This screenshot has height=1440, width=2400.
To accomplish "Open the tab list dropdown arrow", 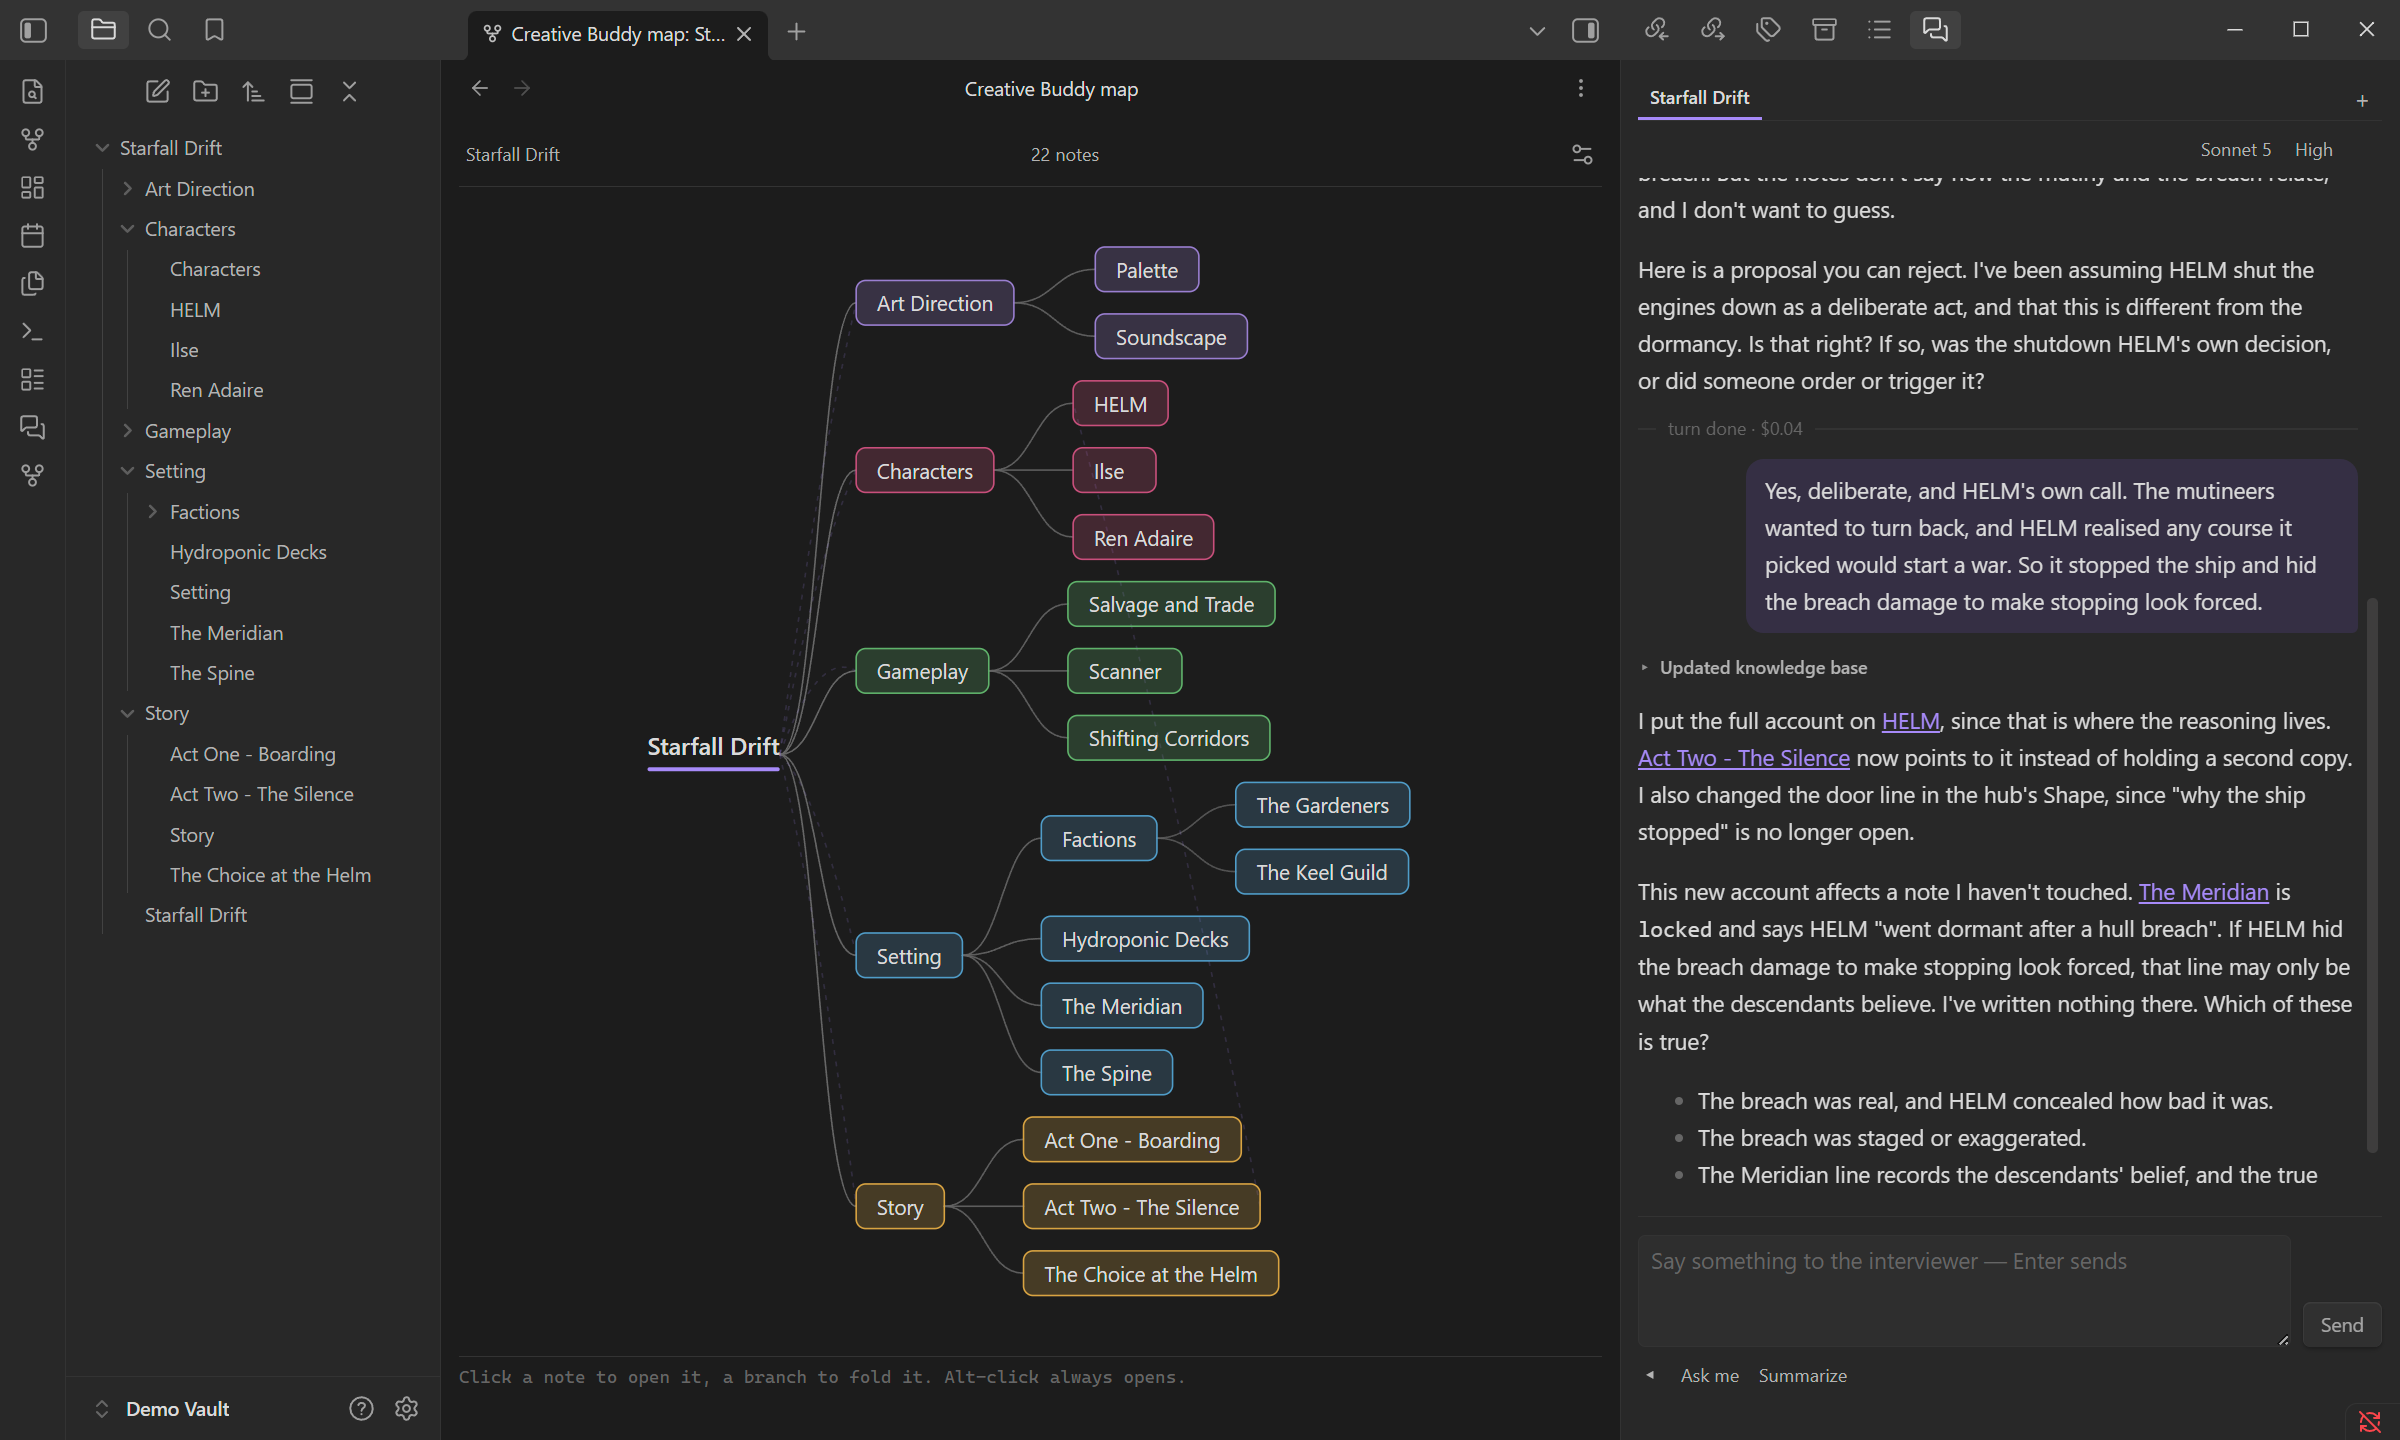I will tap(1537, 31).
